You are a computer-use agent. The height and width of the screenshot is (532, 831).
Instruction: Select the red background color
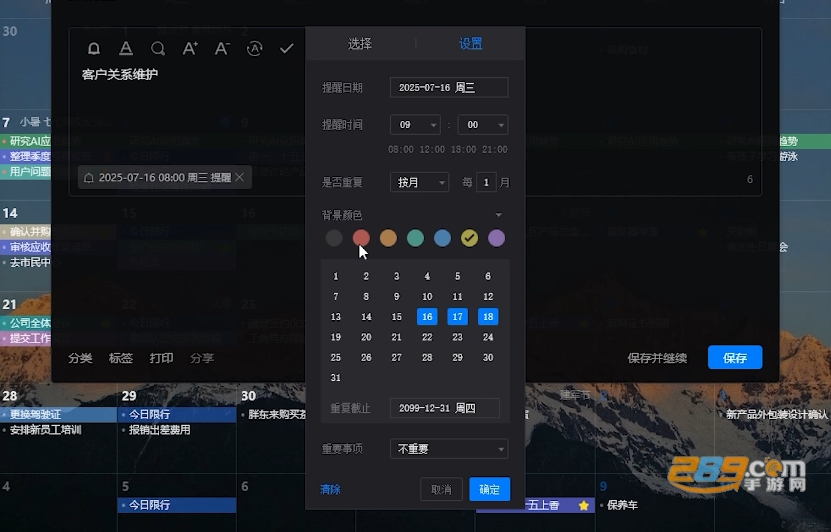361,238
